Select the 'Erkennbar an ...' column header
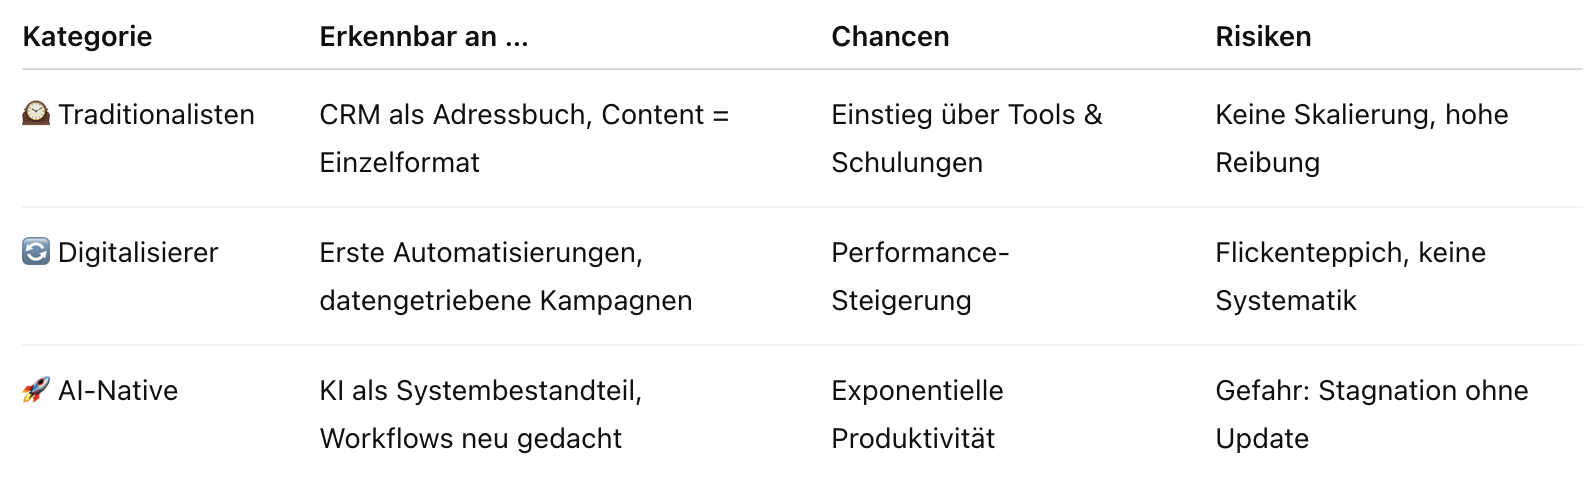 click(424, 37)
